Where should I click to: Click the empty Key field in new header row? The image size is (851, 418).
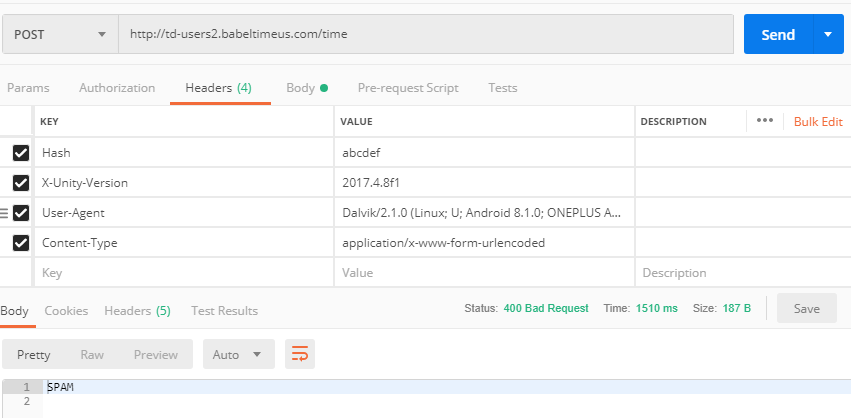[x=184, y=273]
